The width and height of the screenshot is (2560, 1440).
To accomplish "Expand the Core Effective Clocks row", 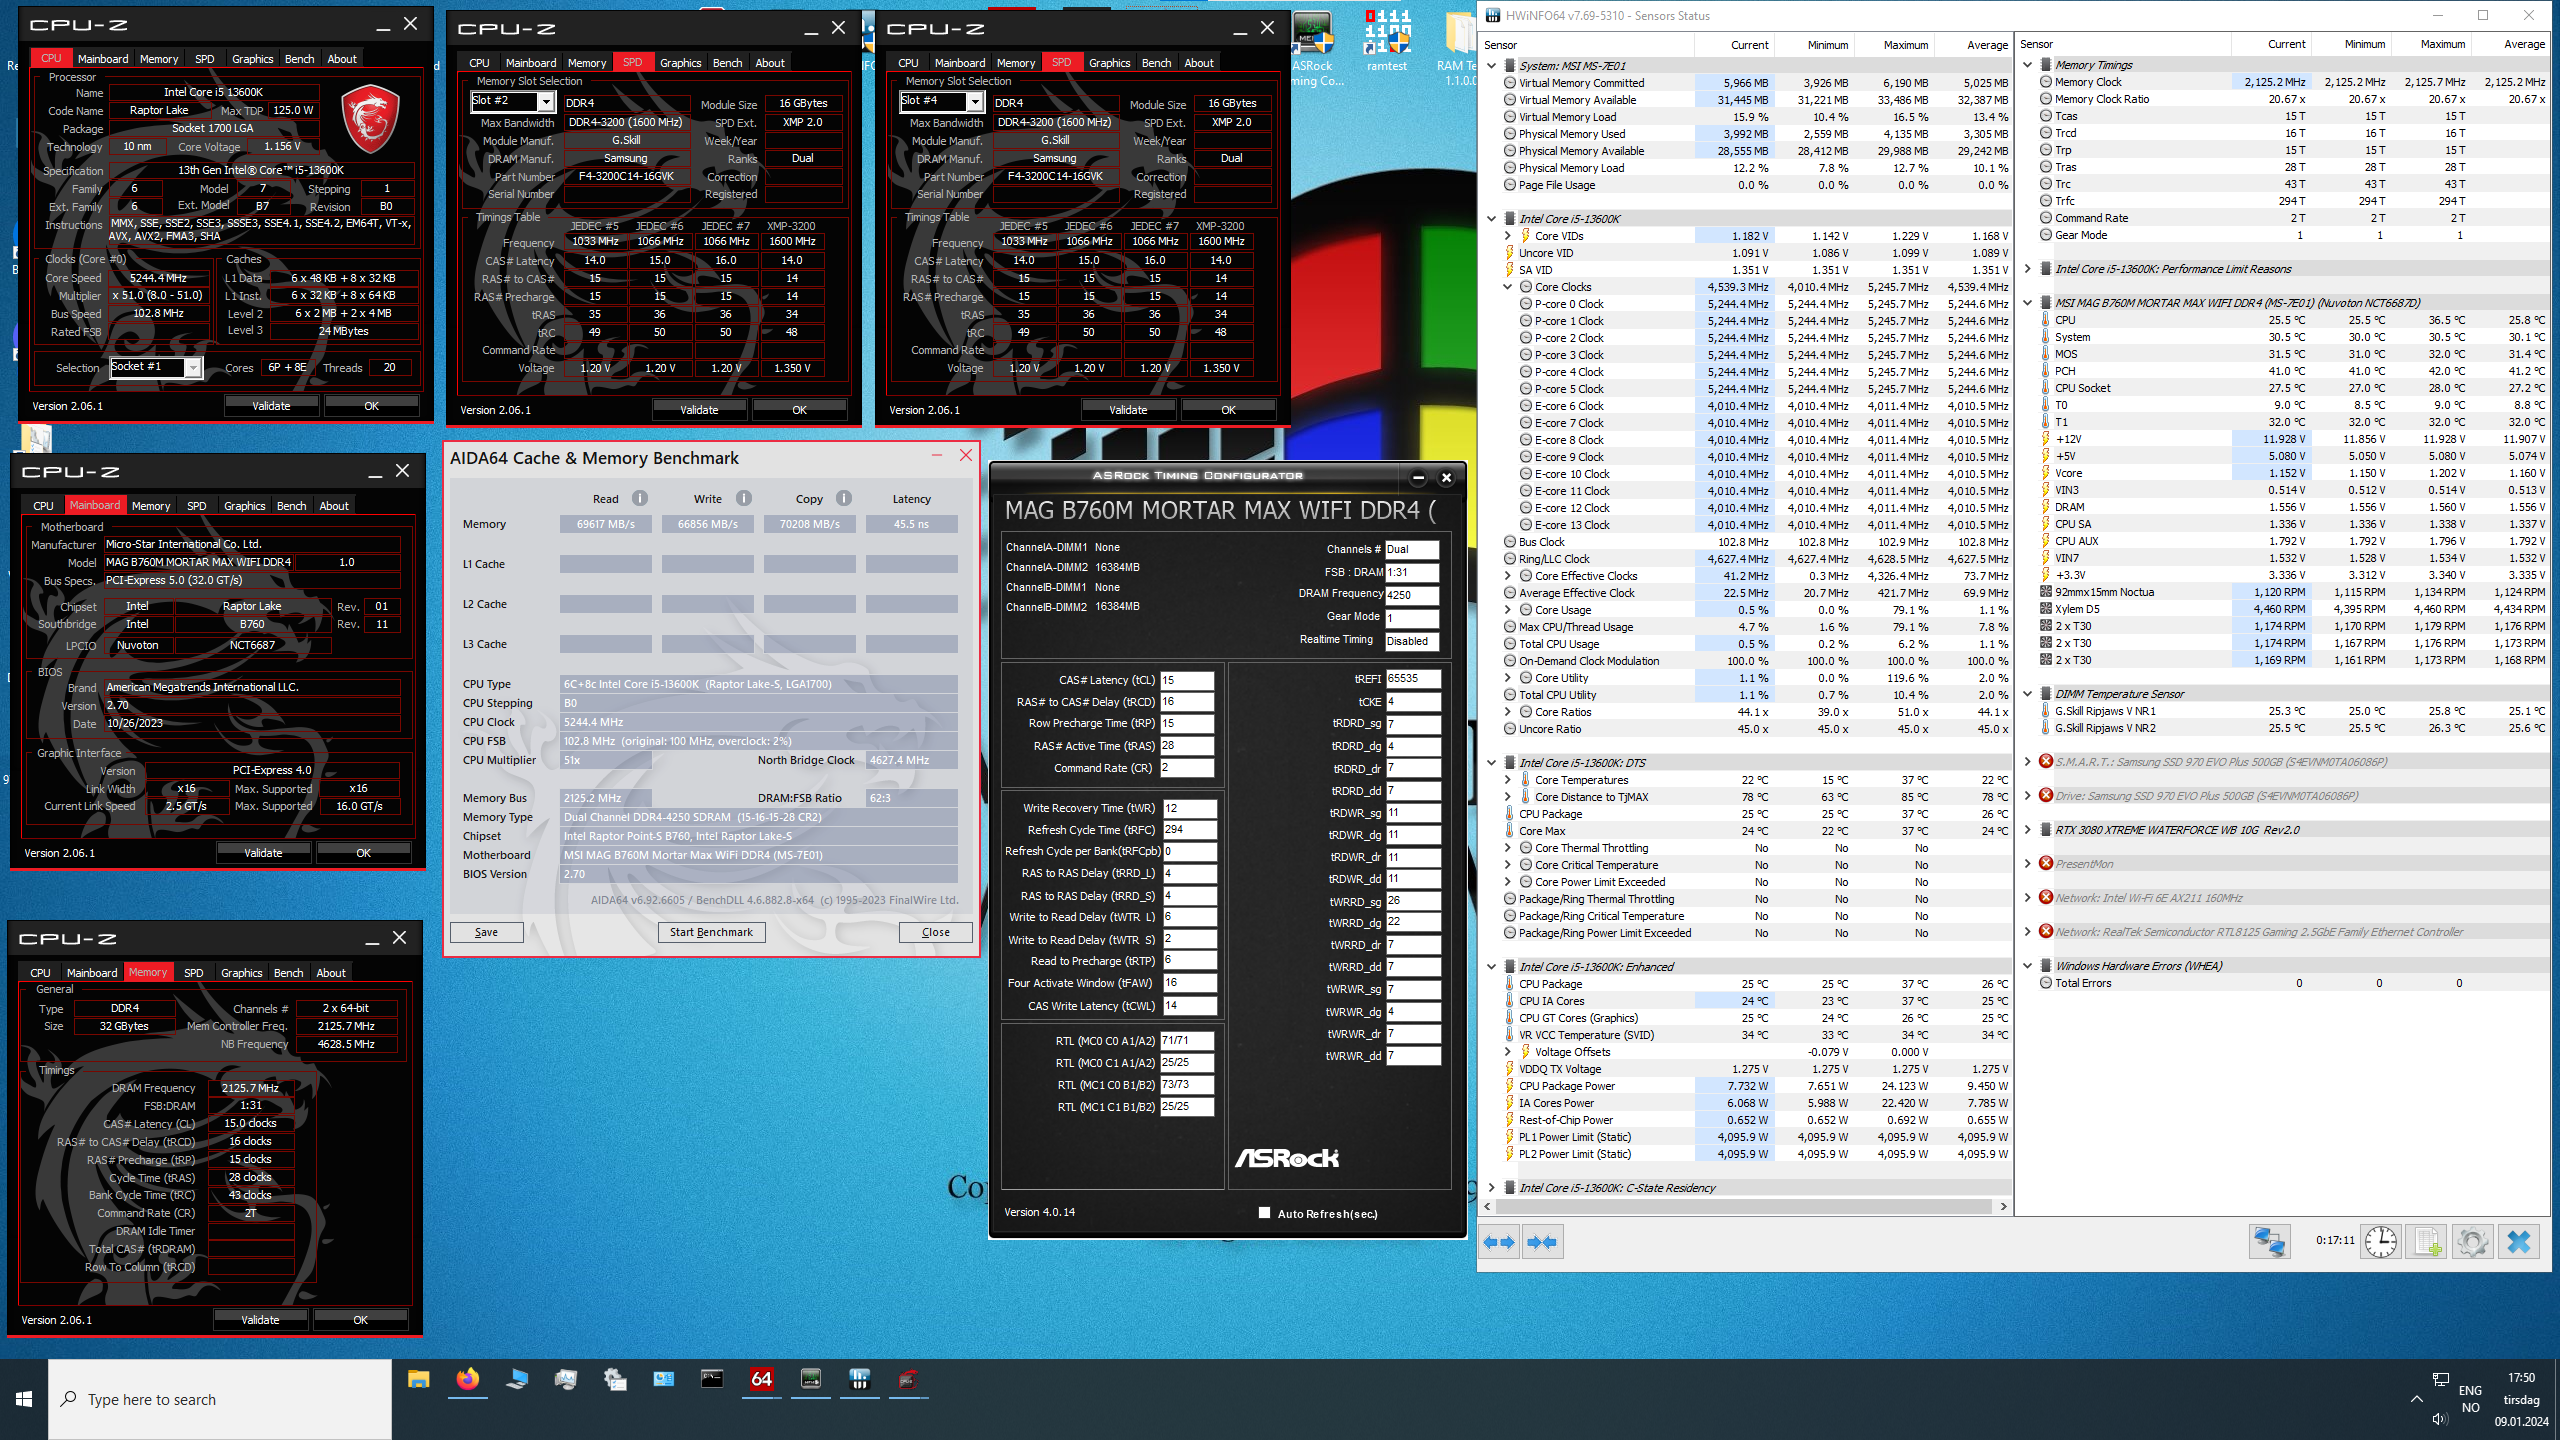I will coord(1508,576).
